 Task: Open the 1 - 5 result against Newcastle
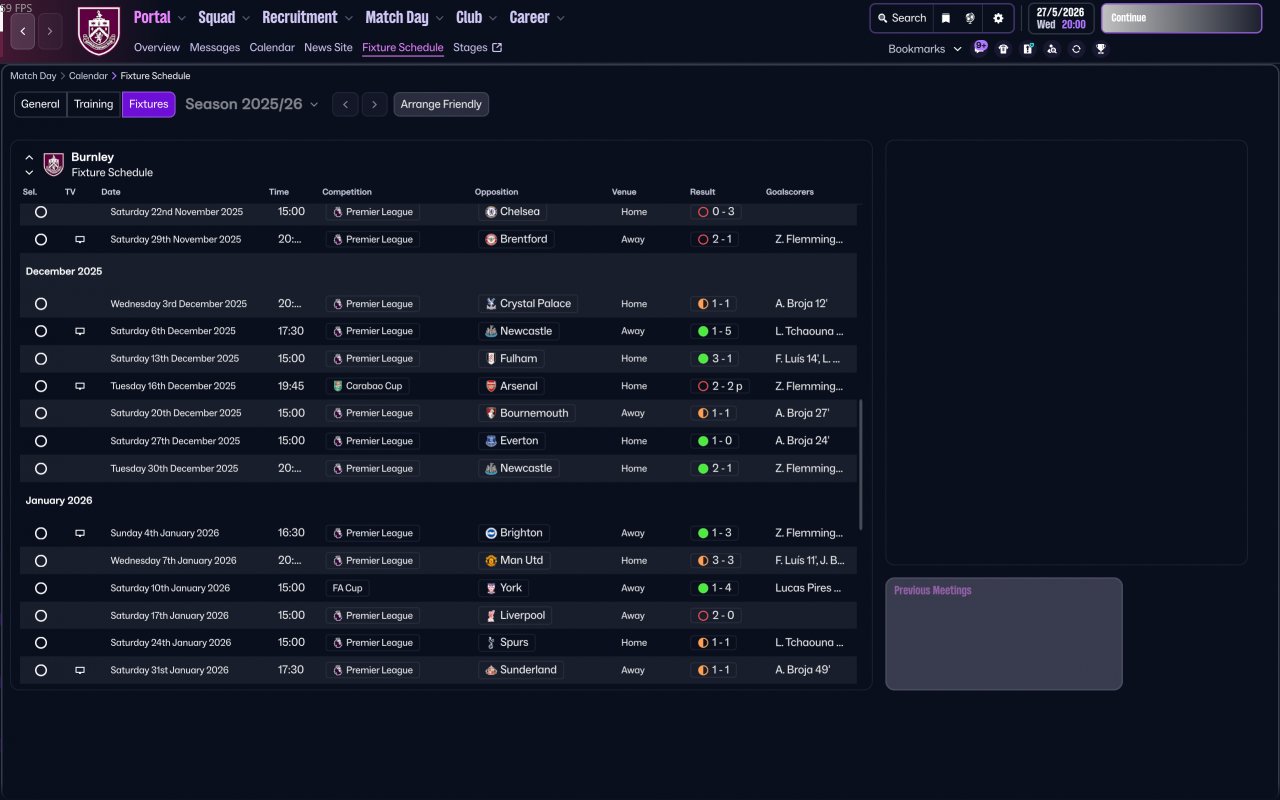(x=714, y=331)
